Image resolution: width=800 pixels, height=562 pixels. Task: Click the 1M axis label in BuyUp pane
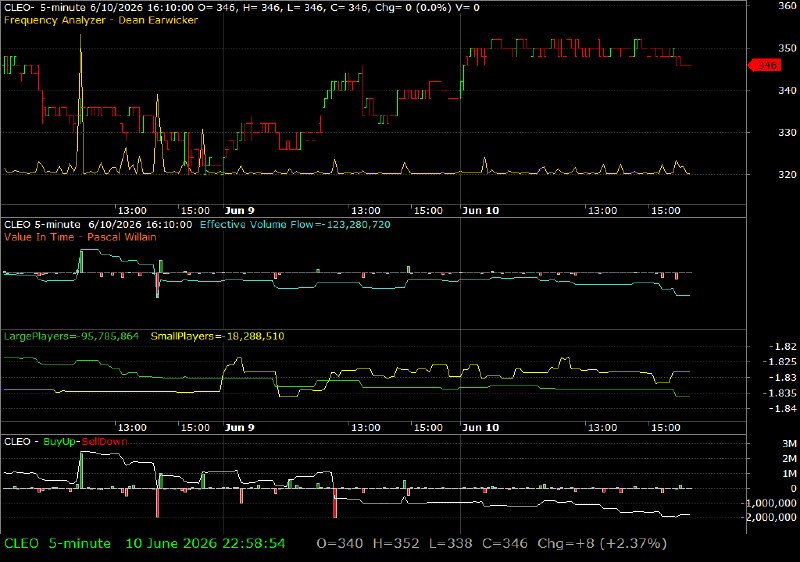click(x=790, y=474)
